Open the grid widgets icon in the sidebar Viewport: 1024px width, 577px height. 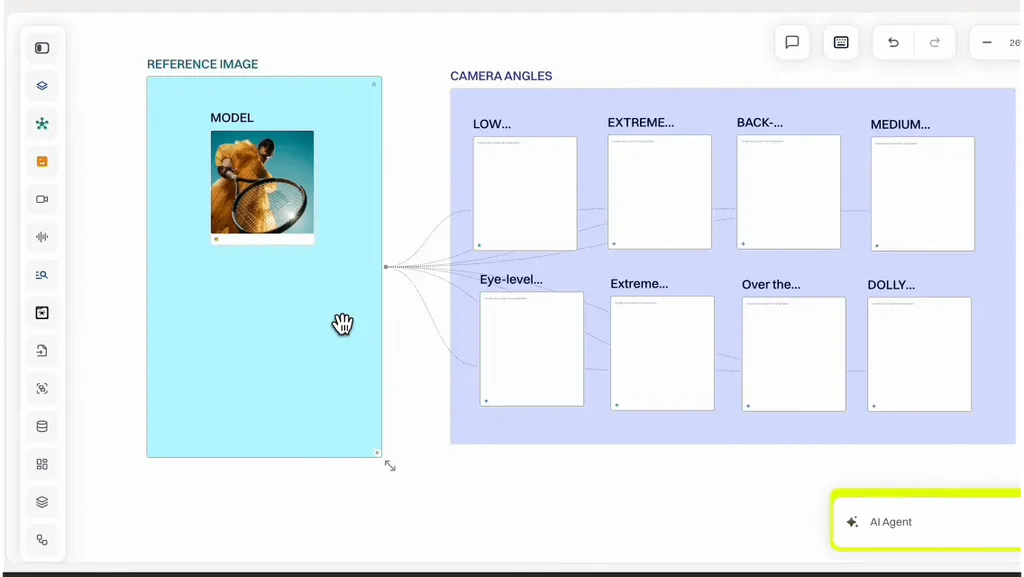click(x=42, y=464)
